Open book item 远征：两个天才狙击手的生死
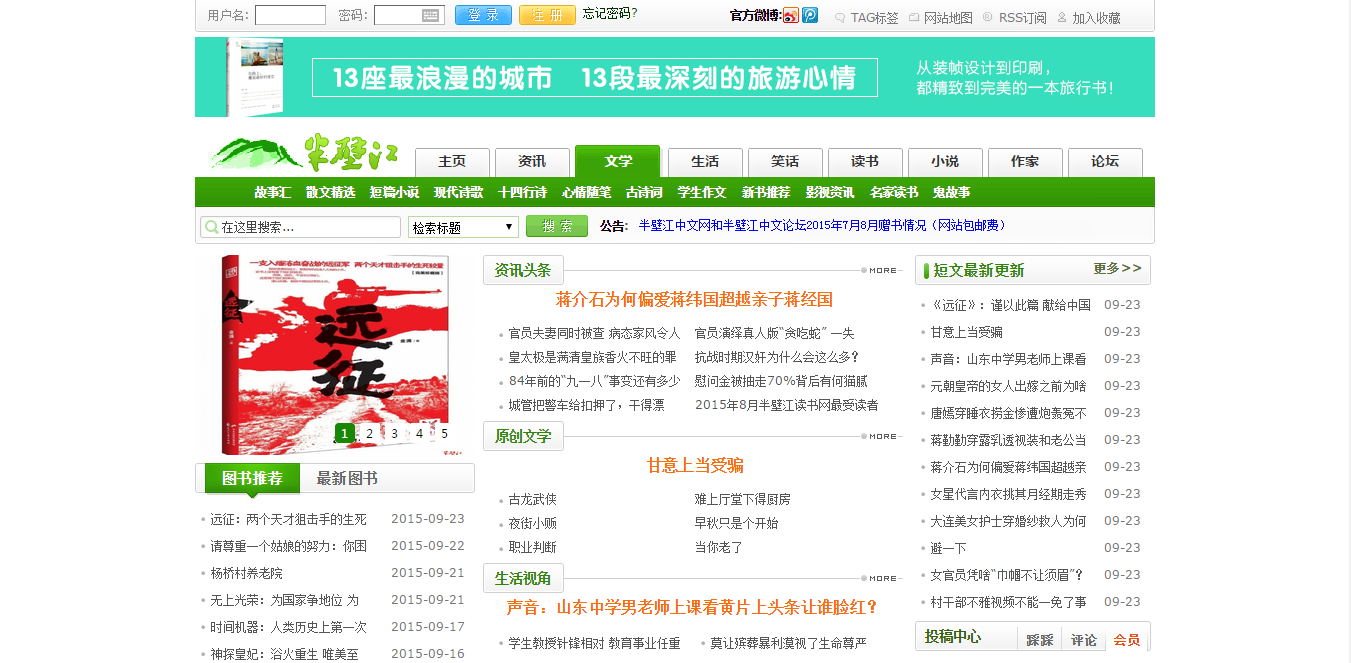This screenshot has height=663, width=1351. click(288, 519)
